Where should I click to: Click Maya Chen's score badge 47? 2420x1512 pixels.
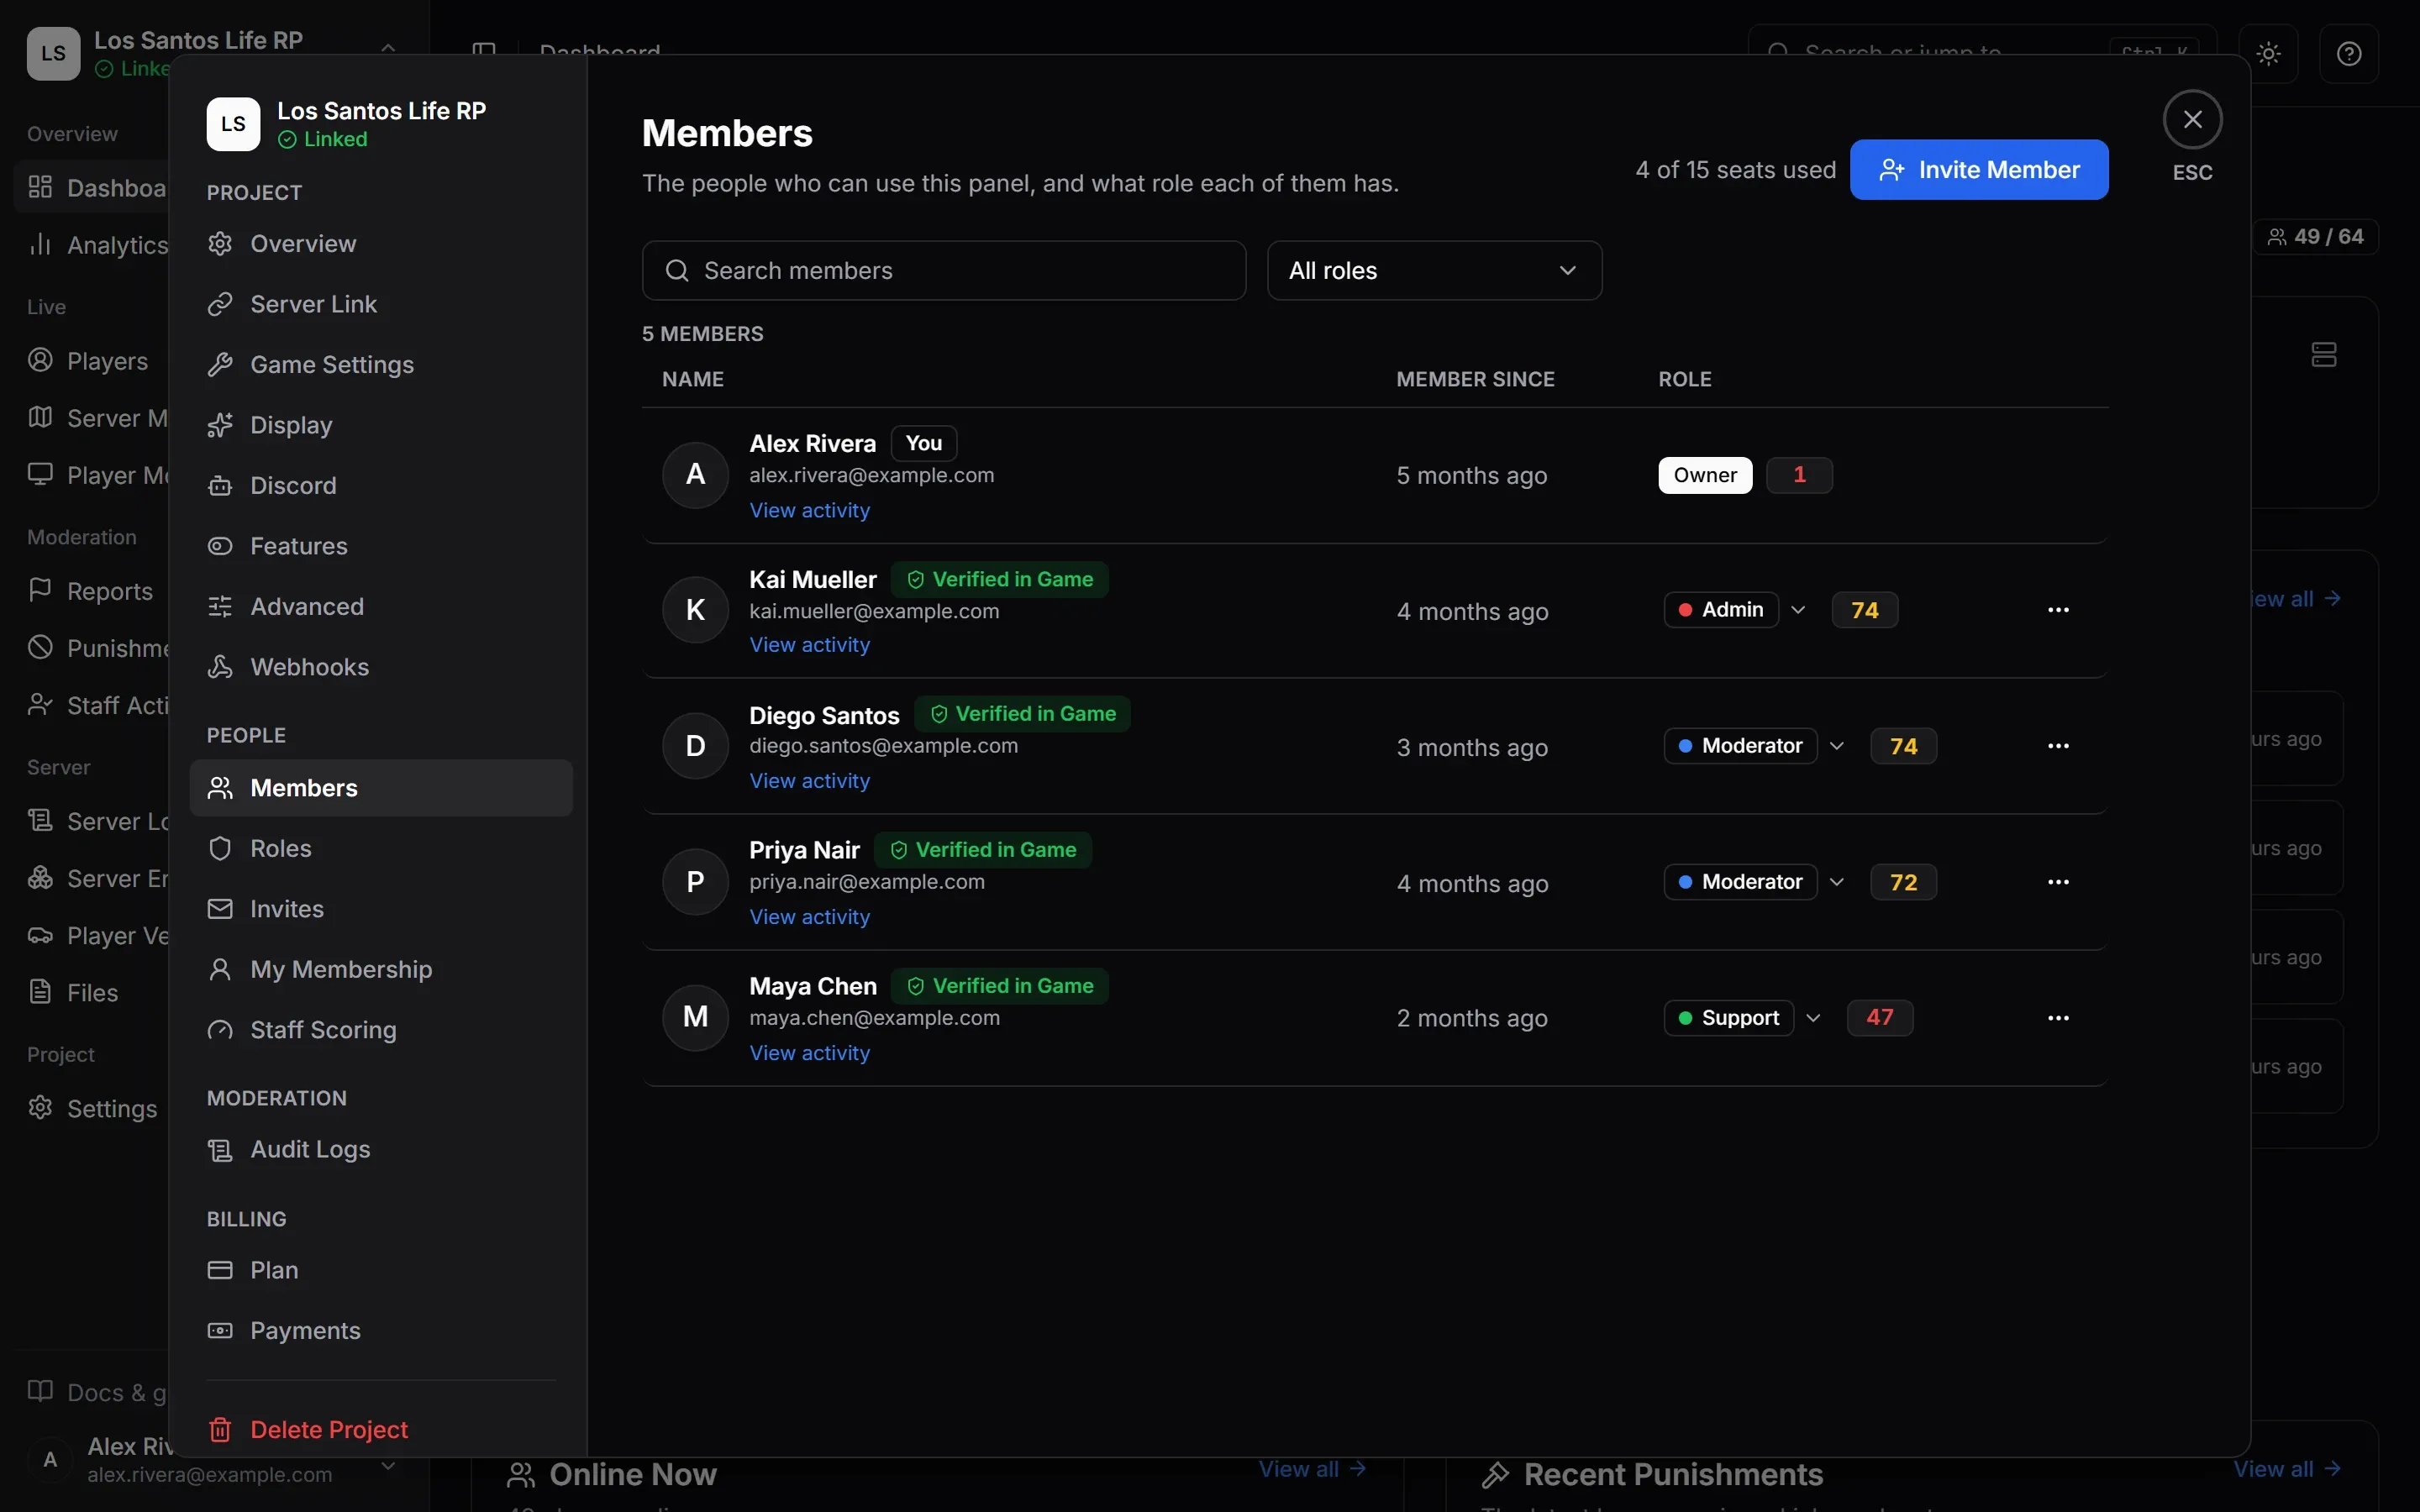click(x=1879, y=1018)
